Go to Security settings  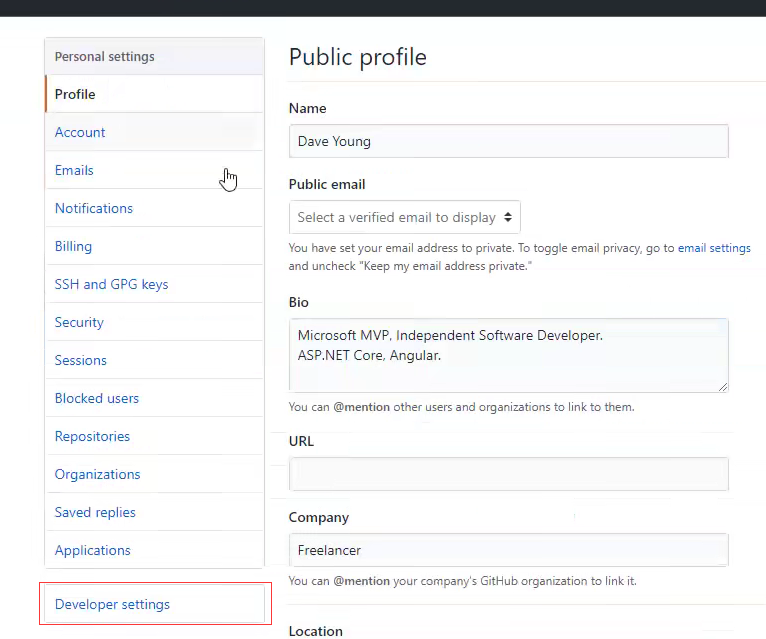[79, 322]
